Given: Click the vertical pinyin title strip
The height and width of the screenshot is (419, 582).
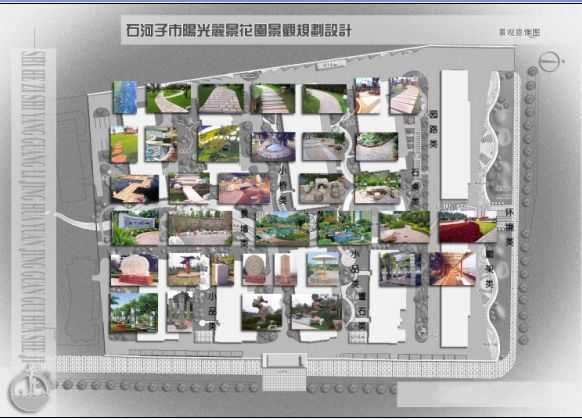Looking at the screenshot, I should tap(34, 207).
